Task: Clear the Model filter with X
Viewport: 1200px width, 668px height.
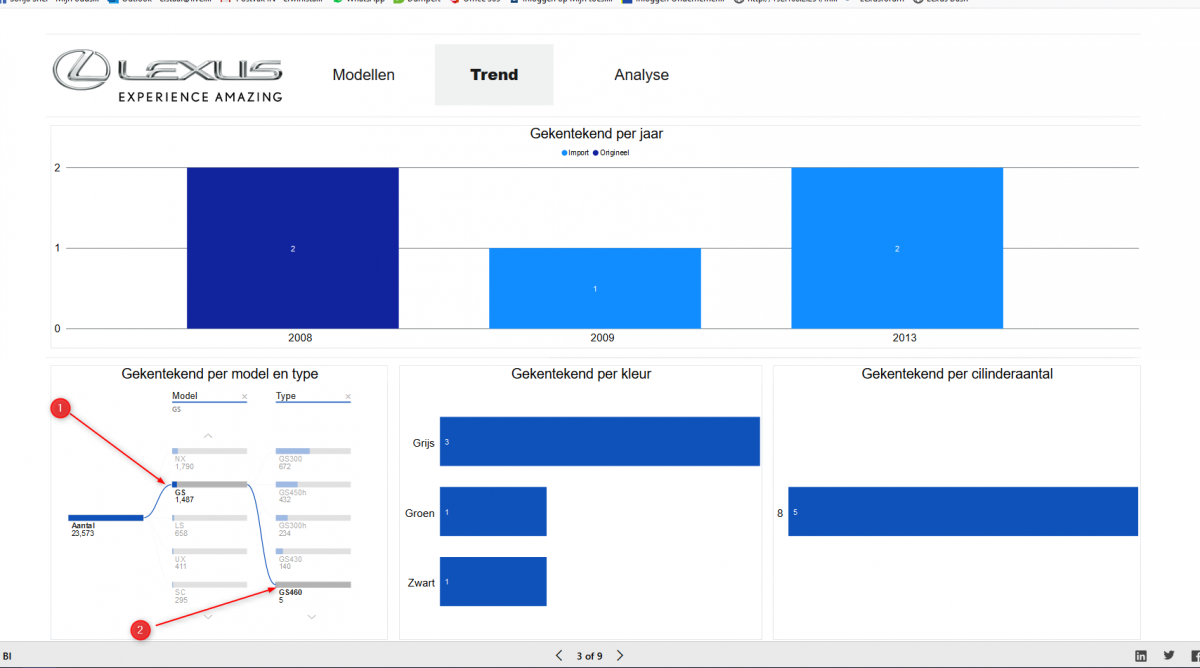Action: [244, 397]
